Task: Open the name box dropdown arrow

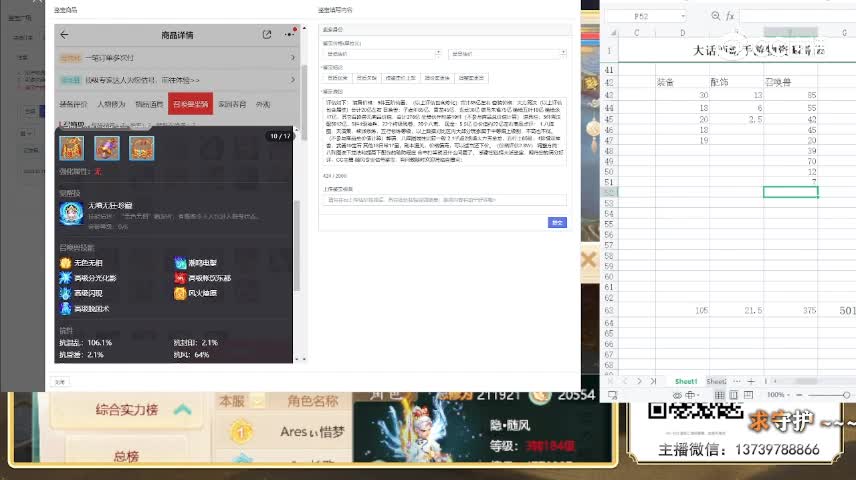Action: click(x=682, y=16)
